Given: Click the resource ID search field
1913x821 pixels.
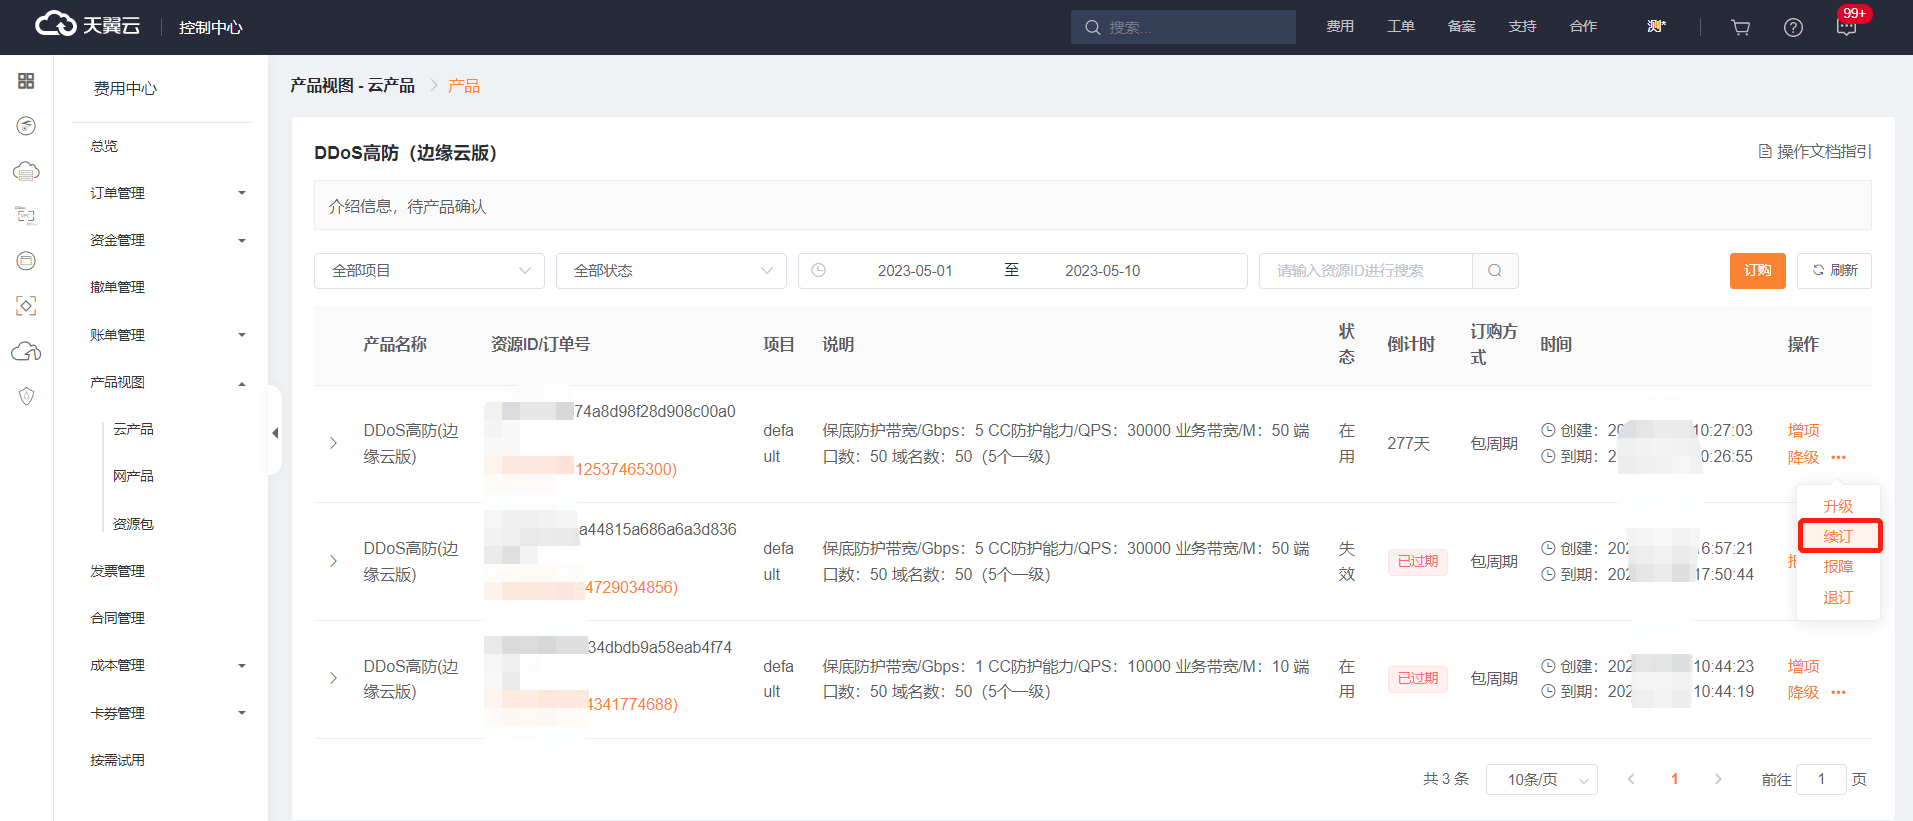Looking at the screenshot, I should pyautogui.click(x=1365, y=271).
